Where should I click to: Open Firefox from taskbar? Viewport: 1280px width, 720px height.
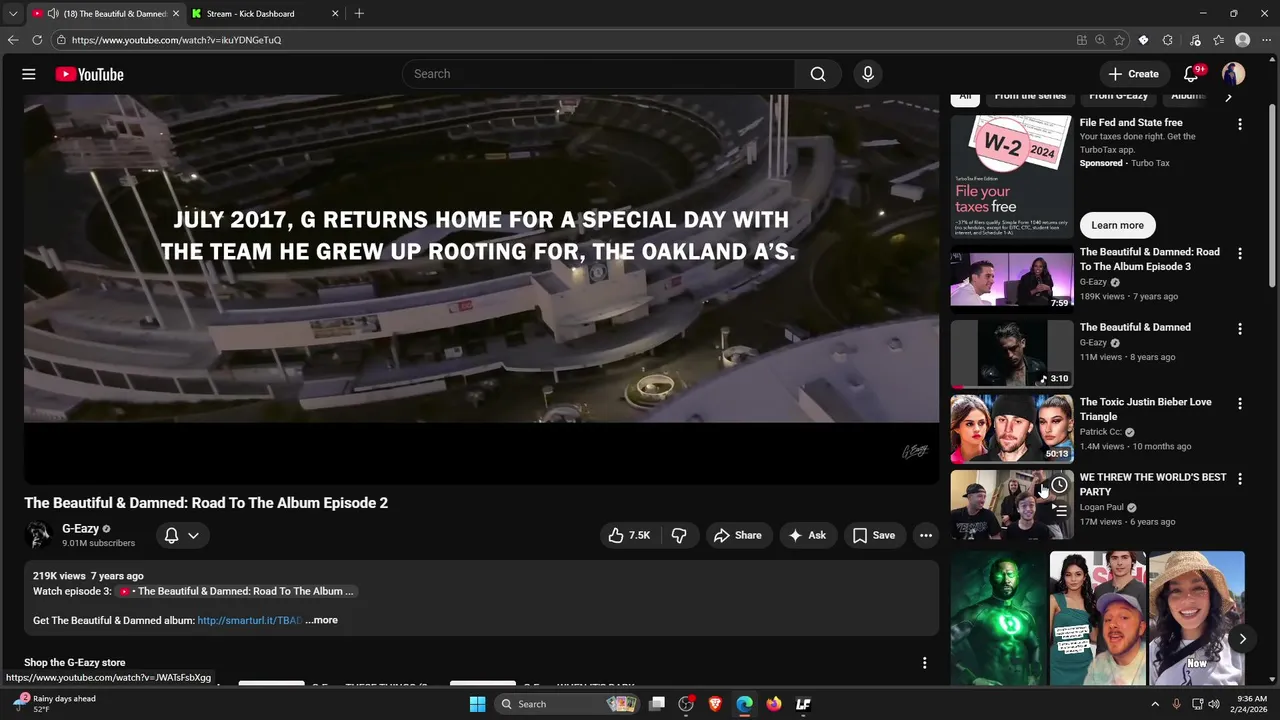[774, 704]
